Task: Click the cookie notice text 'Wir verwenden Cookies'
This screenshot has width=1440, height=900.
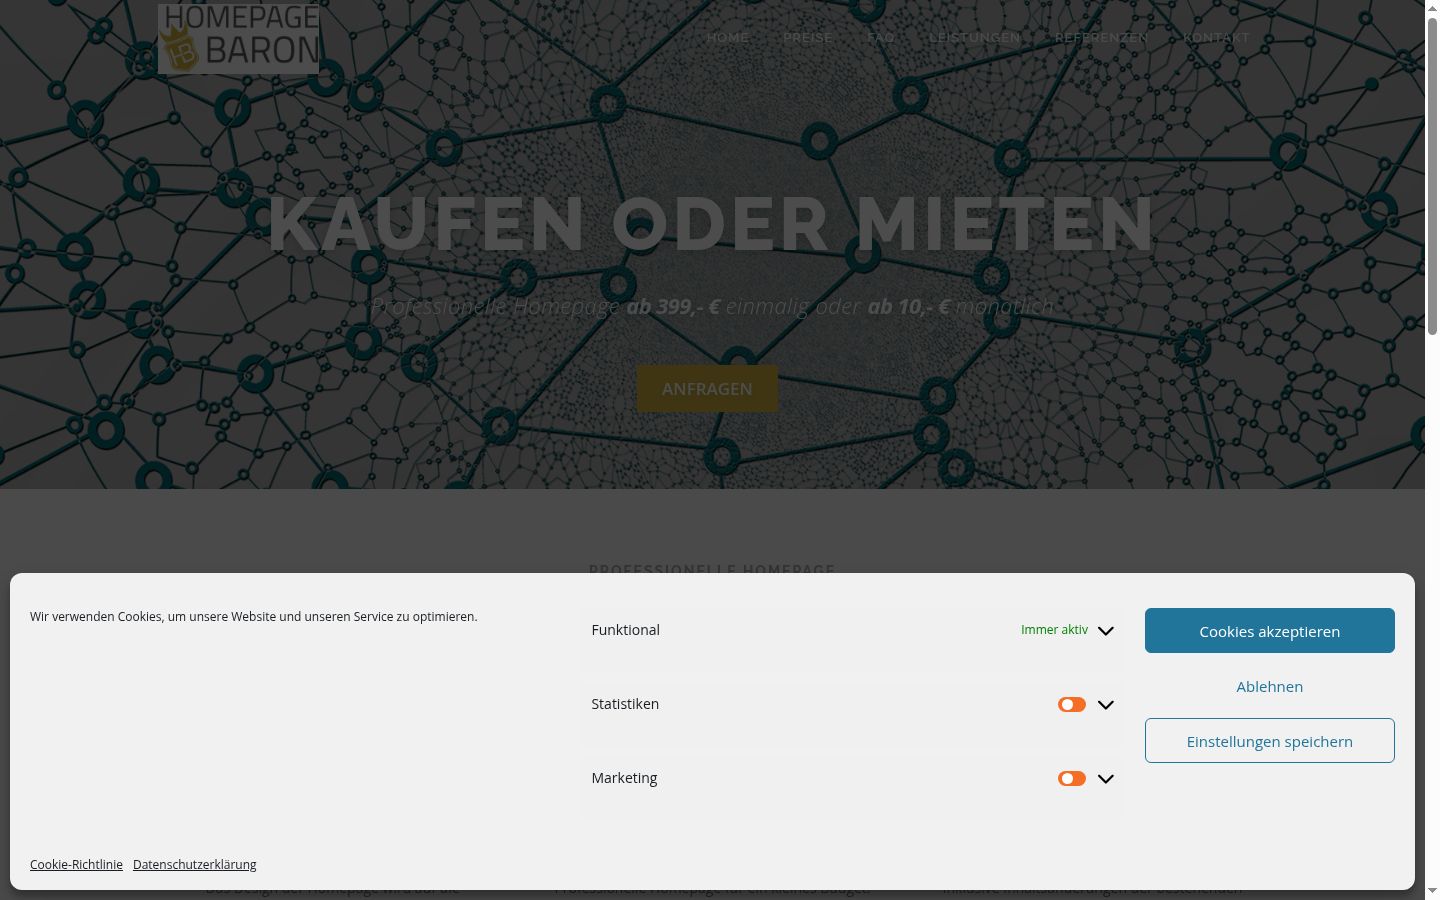Action: point(254,617)
